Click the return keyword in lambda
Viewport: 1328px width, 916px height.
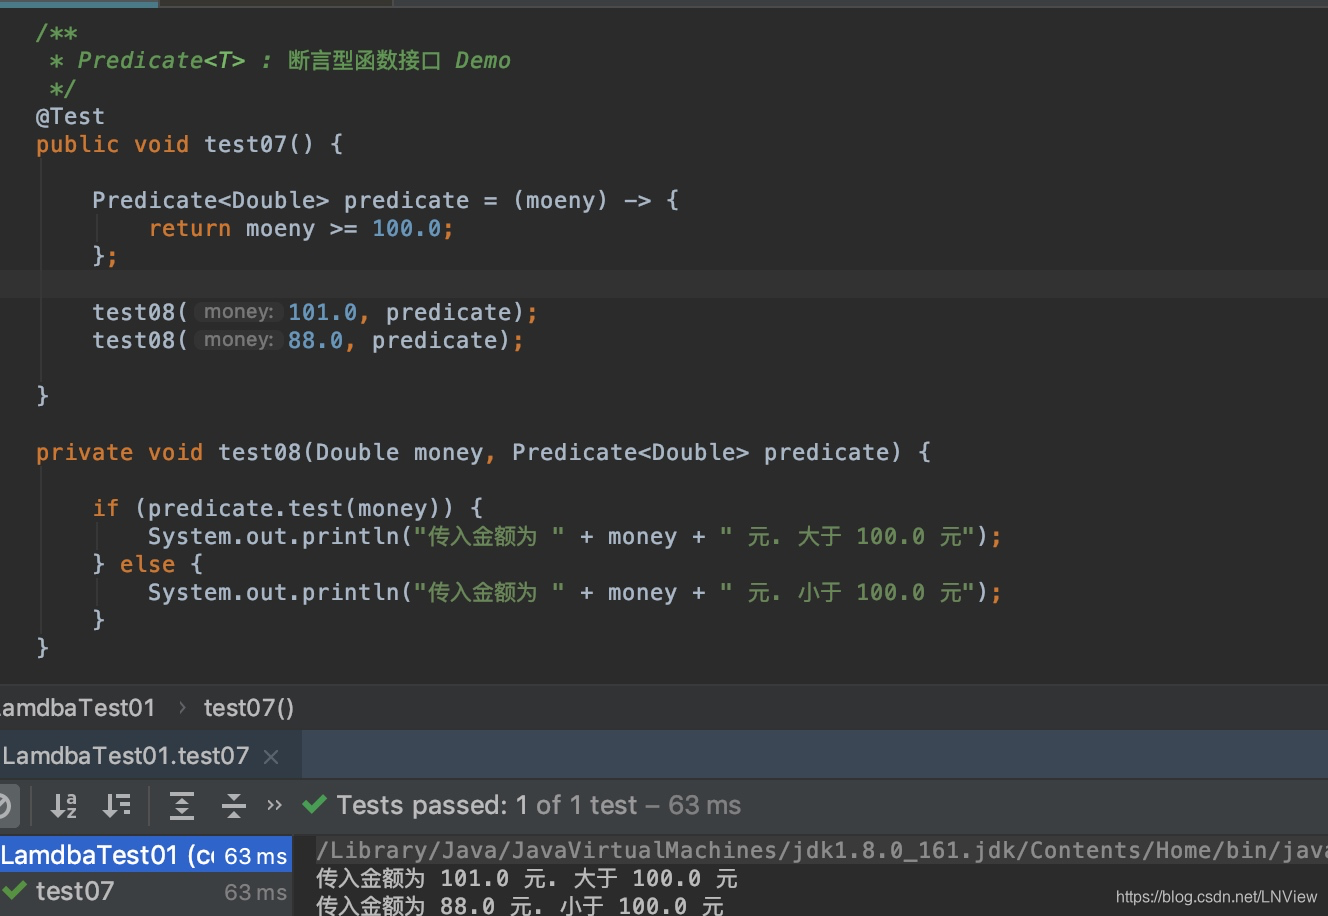click(190, 228)
